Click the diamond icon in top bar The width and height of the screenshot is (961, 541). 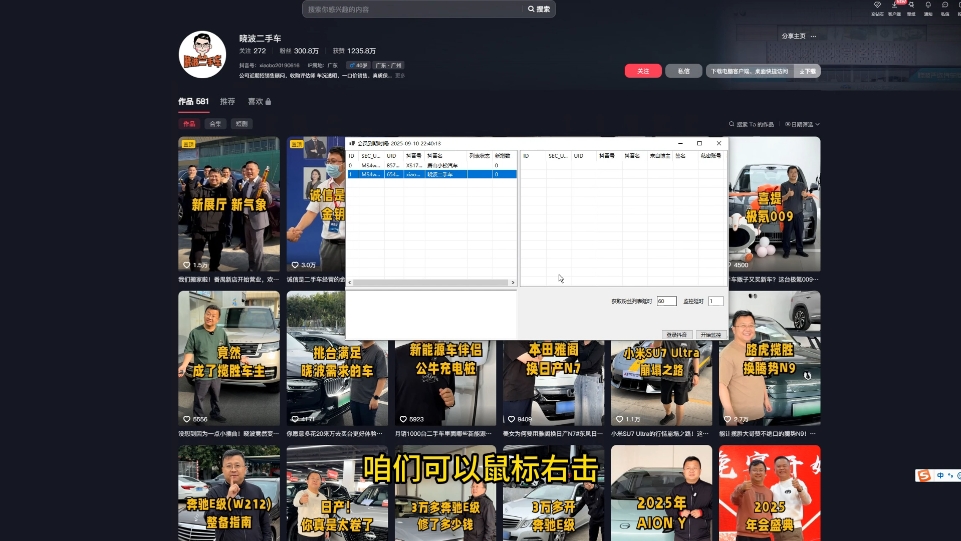(x=877, y=6)
